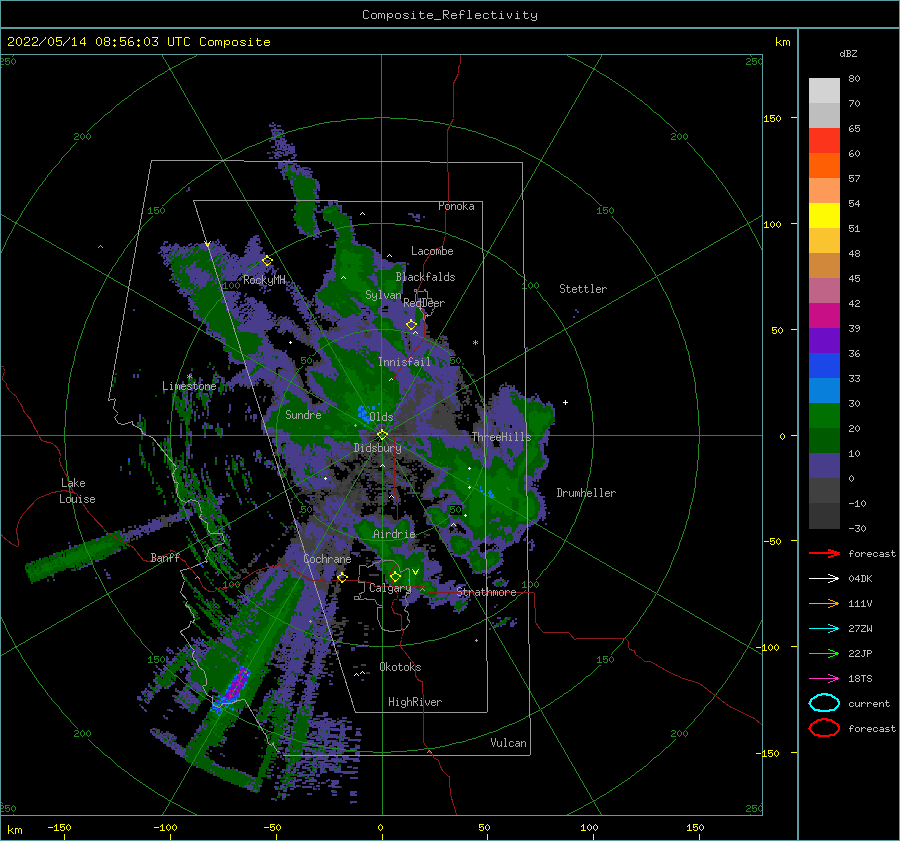Click the red forecast arrow icon in legend
Screen dimensions: 900x841
(824, 553)
